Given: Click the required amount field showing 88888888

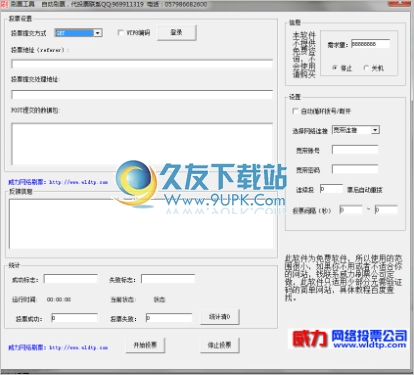Looking at the screenshot, I should 370,44.
